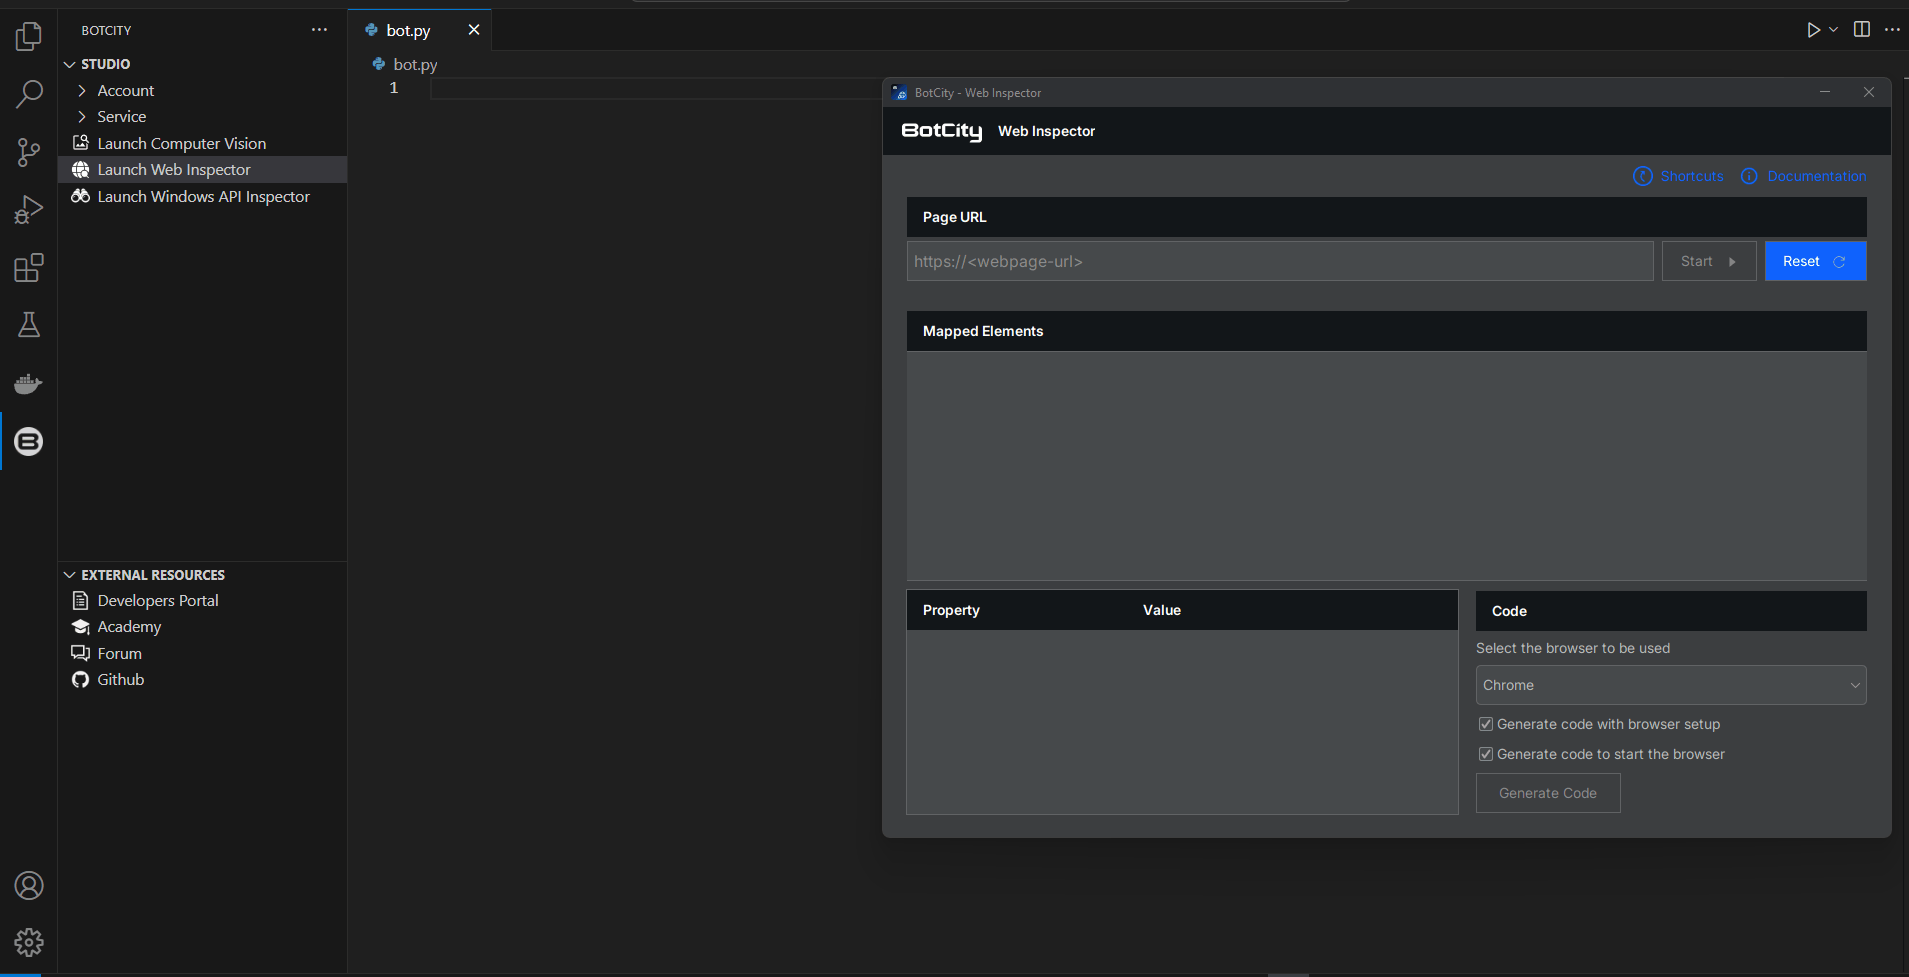Open the Accounts menu icon
This screenshot has height=977, width=1909.
[29, 886]
